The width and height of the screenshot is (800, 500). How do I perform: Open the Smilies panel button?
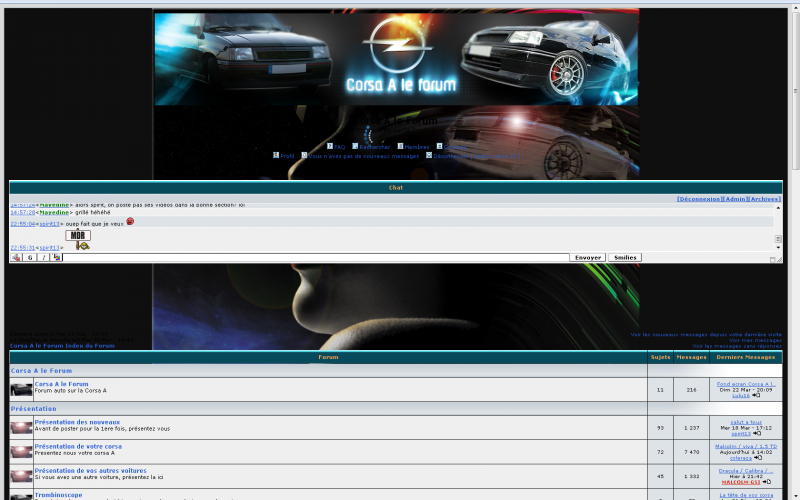tap(625, 258)
